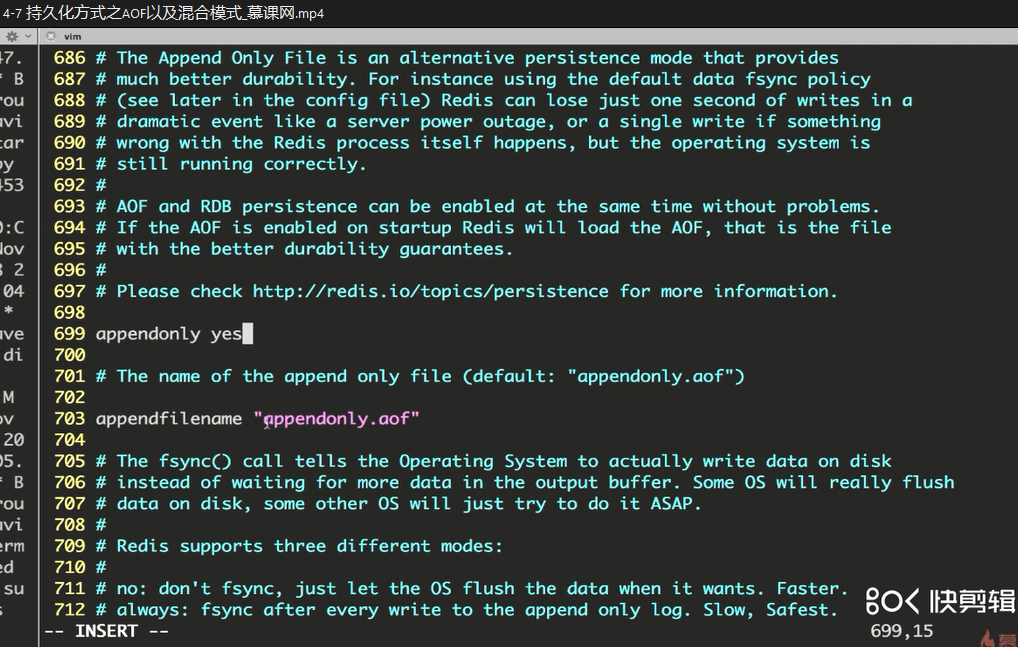Click the gear settings icon

point(12,35)
